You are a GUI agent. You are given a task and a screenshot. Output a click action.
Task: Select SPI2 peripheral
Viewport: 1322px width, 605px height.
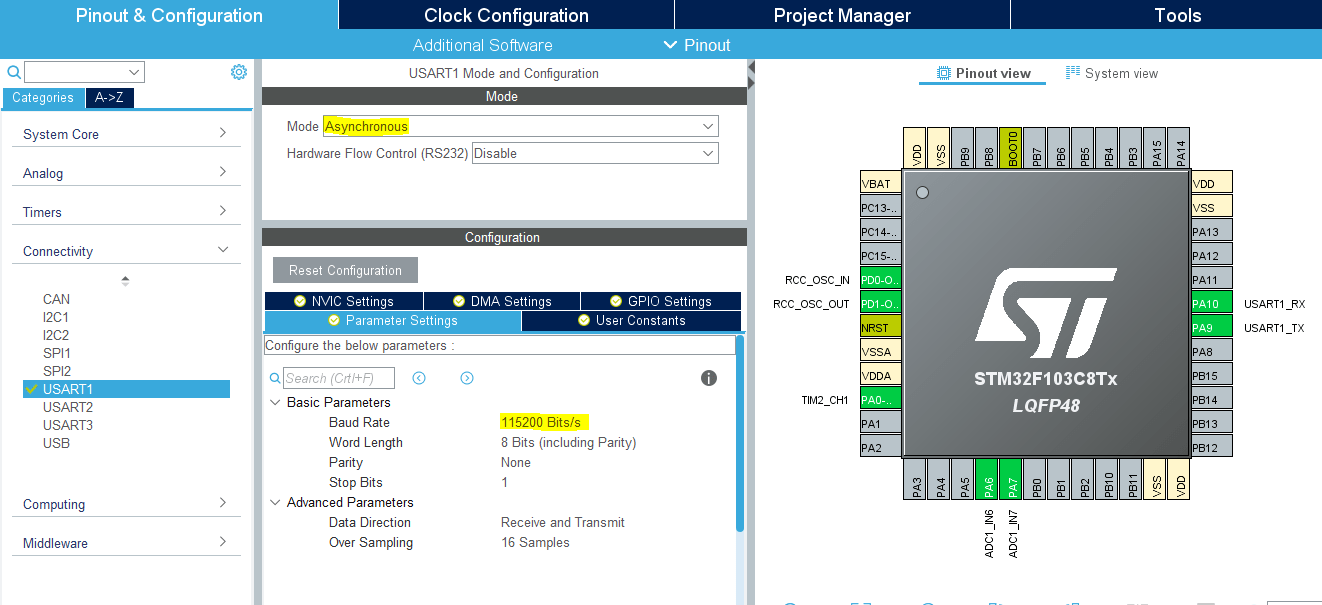click(57, 371)
